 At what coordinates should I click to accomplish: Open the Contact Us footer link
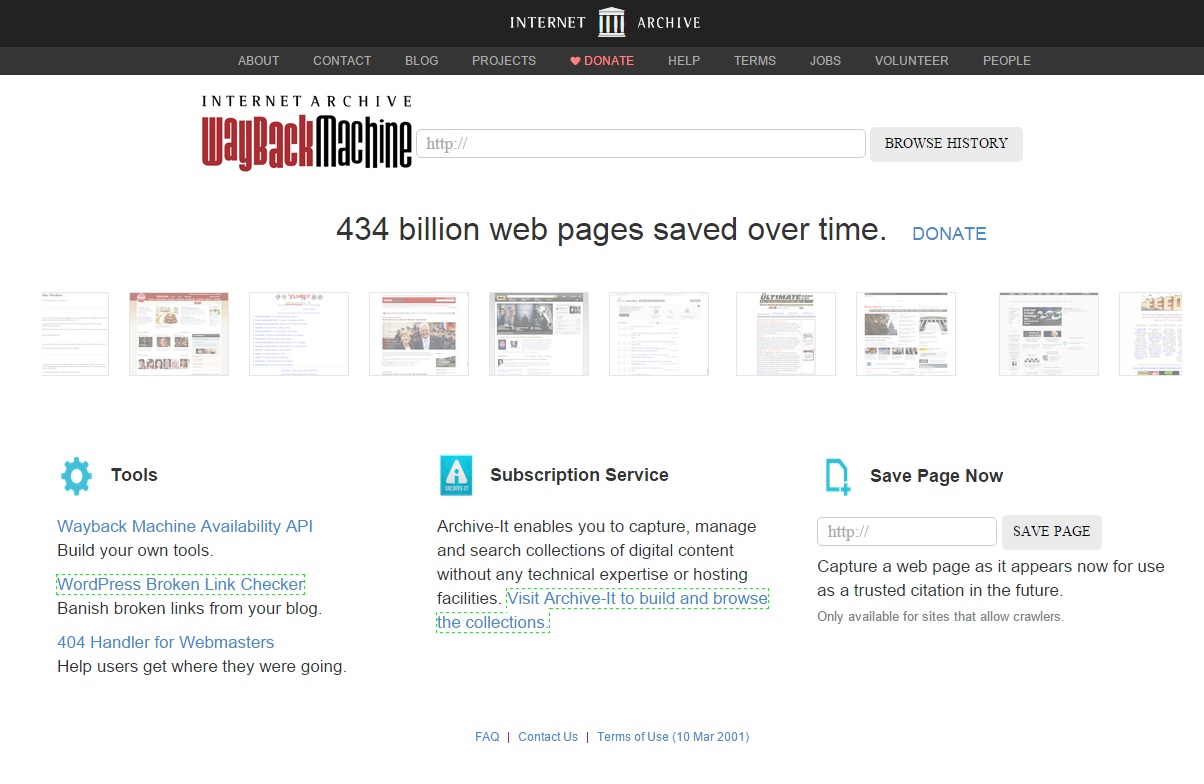[548, 737]
